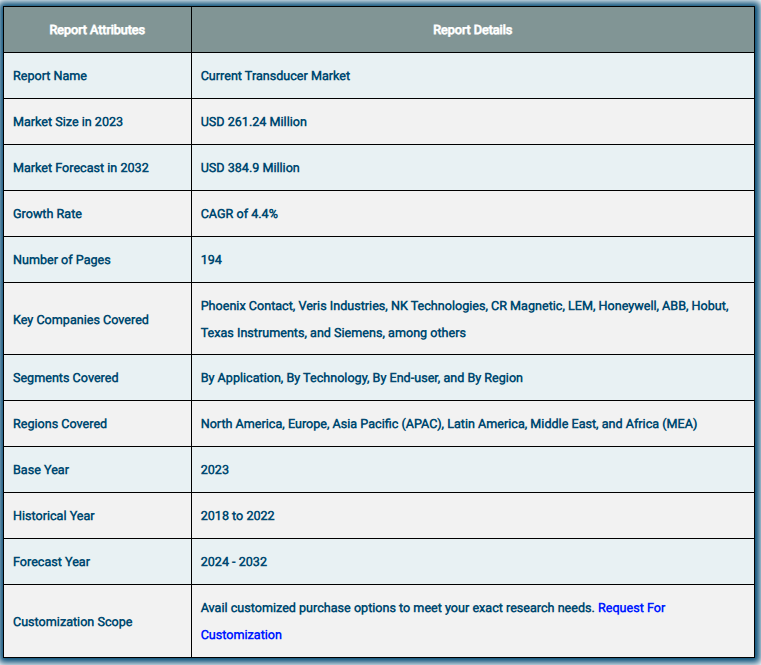
Task: Select the Report Attributes column header
Action: pyautogui.click(x=97, y=30)
